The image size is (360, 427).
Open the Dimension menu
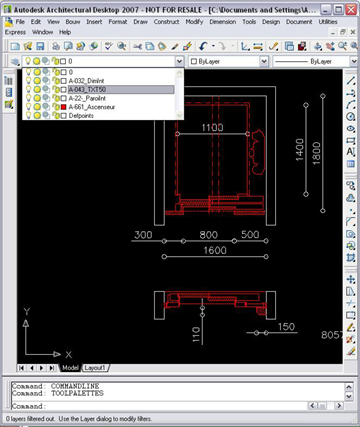pos(223,22)
